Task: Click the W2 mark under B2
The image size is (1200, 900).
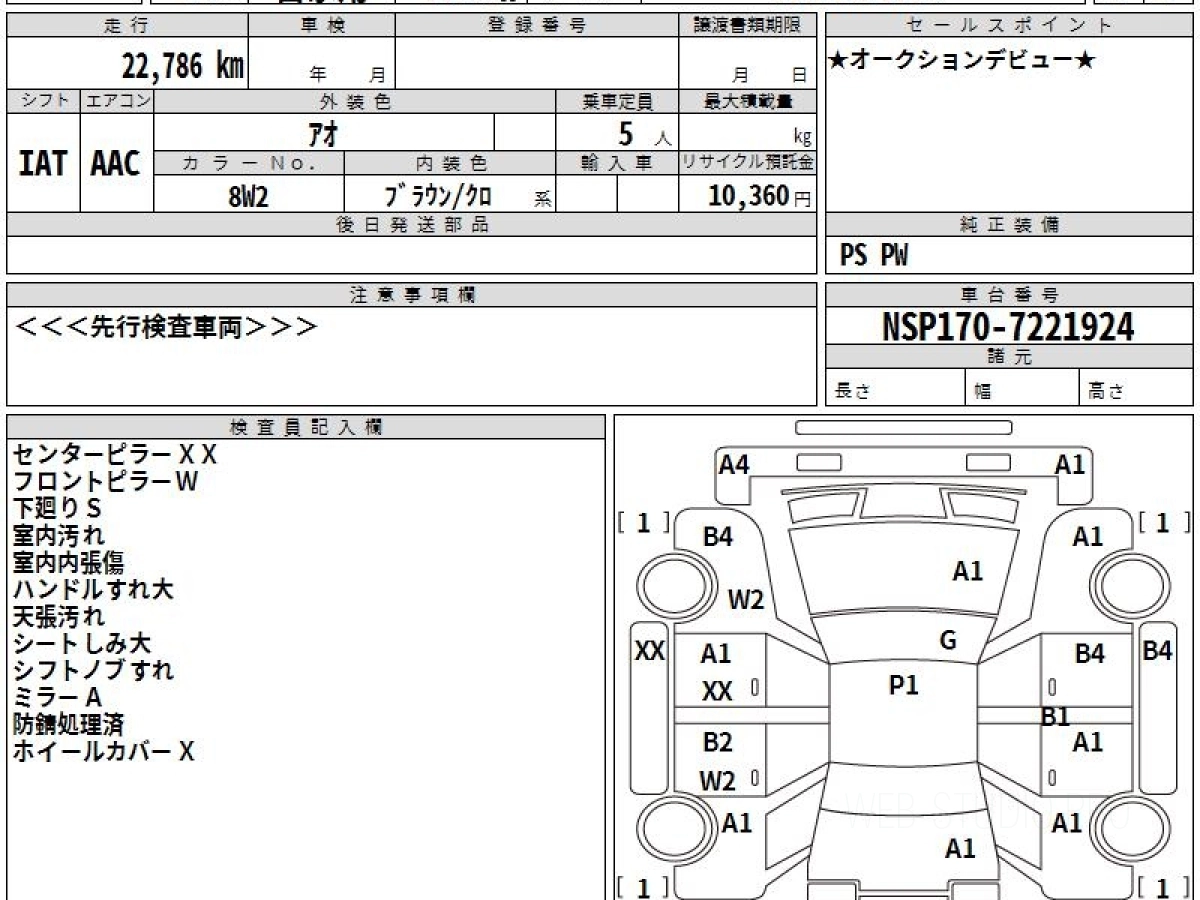Action: point(718,781)
